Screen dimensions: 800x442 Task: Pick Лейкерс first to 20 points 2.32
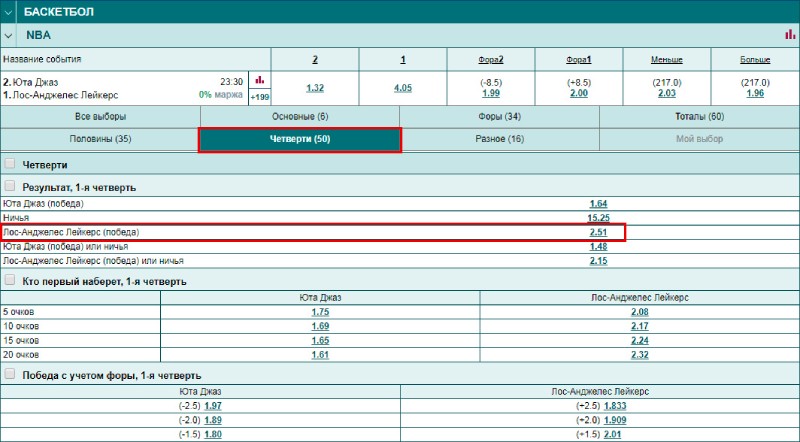pos(639,355)
